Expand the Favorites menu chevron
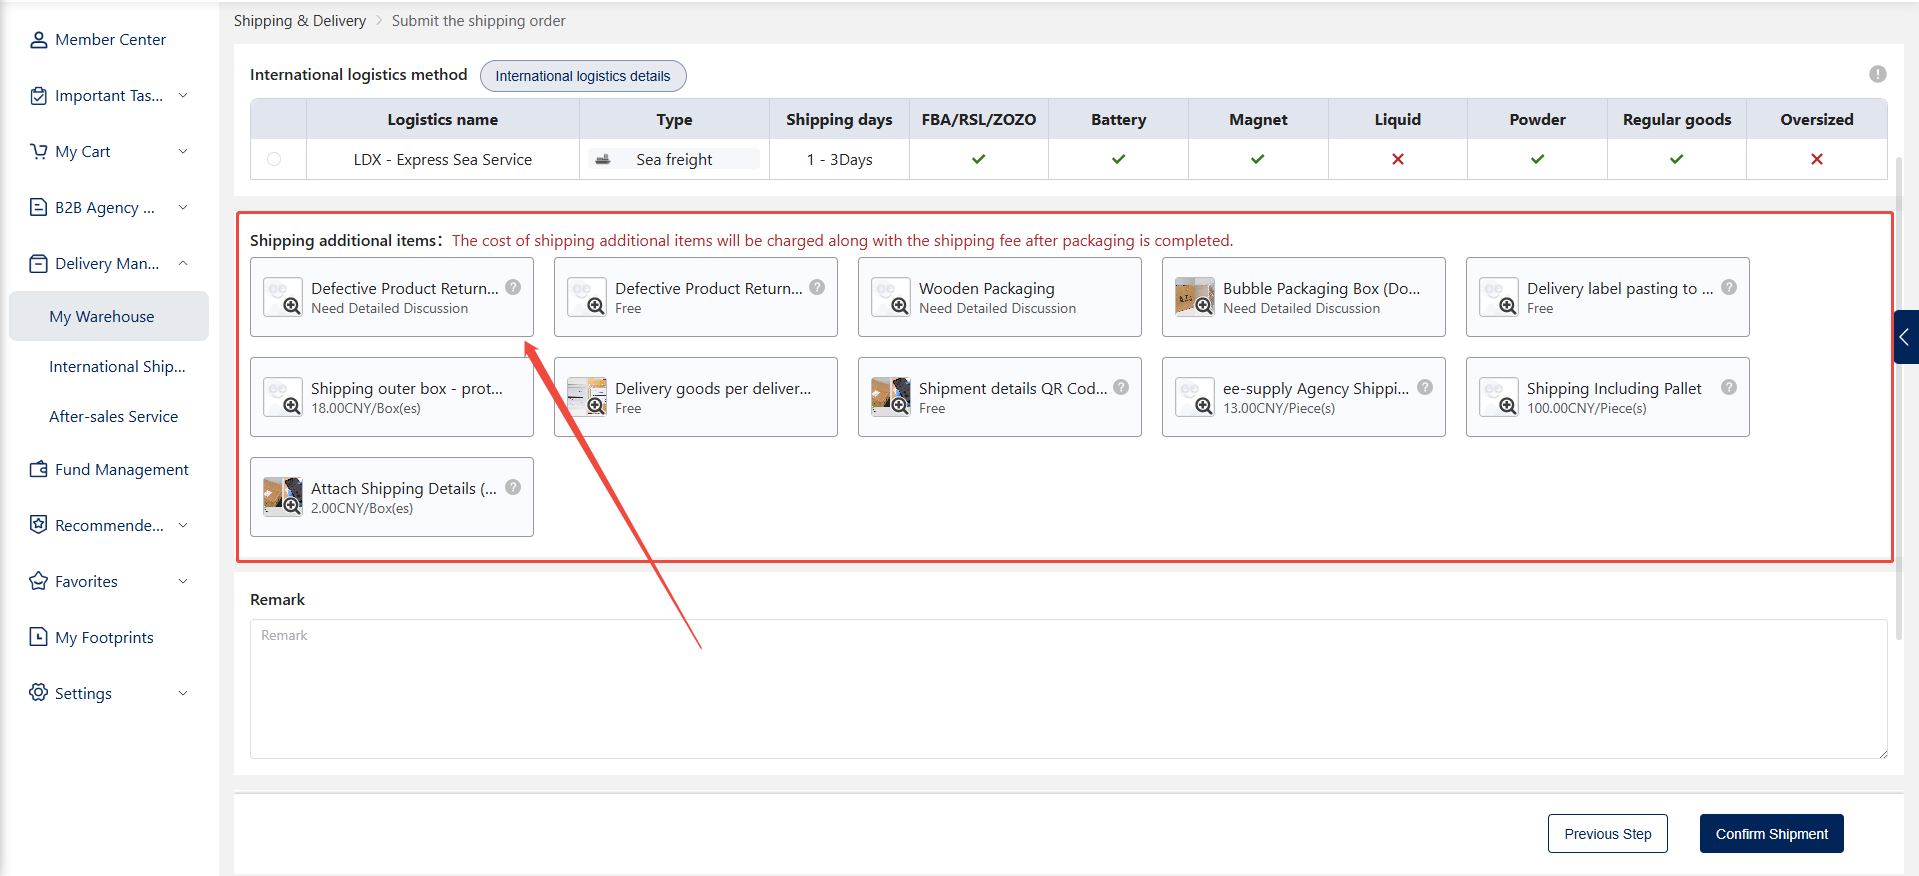 (x=183, y=581)
